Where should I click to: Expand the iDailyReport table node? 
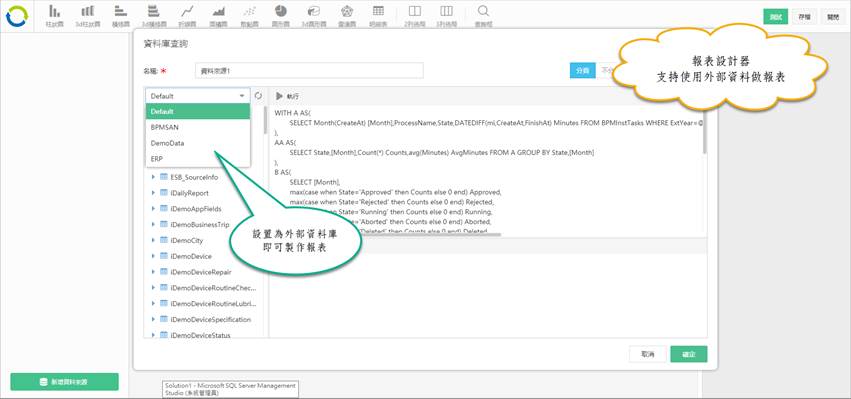click(x=154, y=193)
